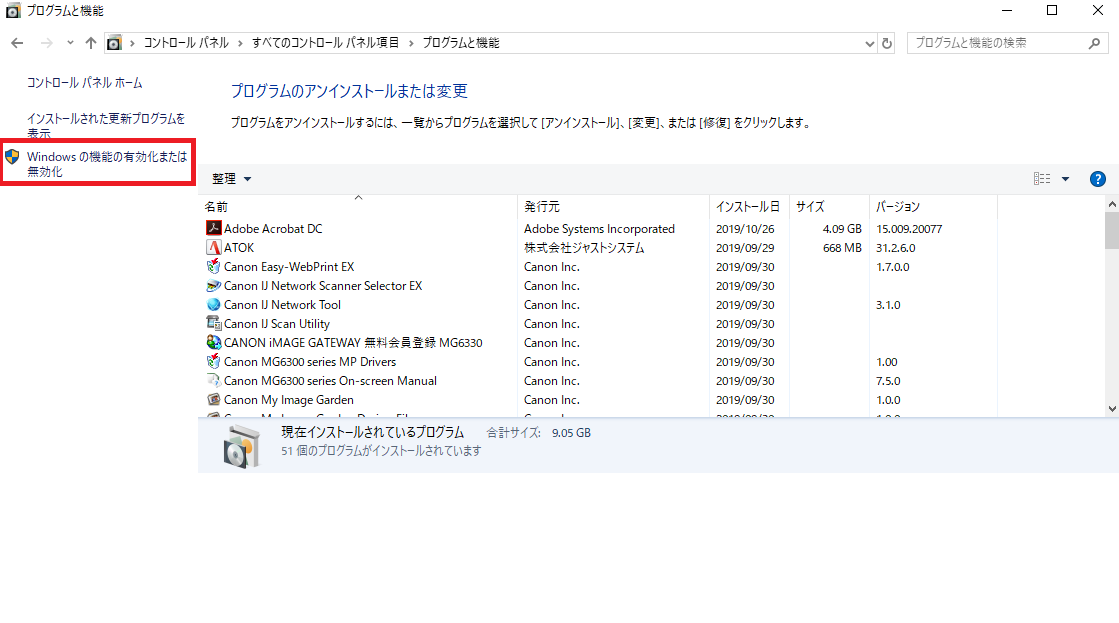This screenshot has height=623, width=1119.
Task: Expand the chevron after コントロール パネル breadcrumb
Action: pos(240,43)
